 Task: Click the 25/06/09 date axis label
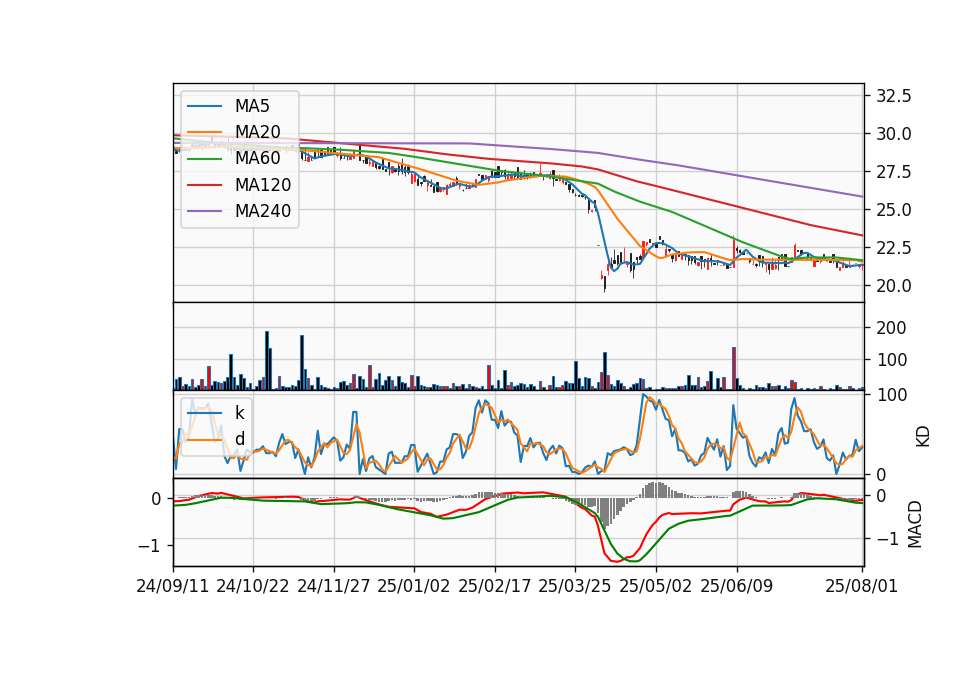pos(737,586)
